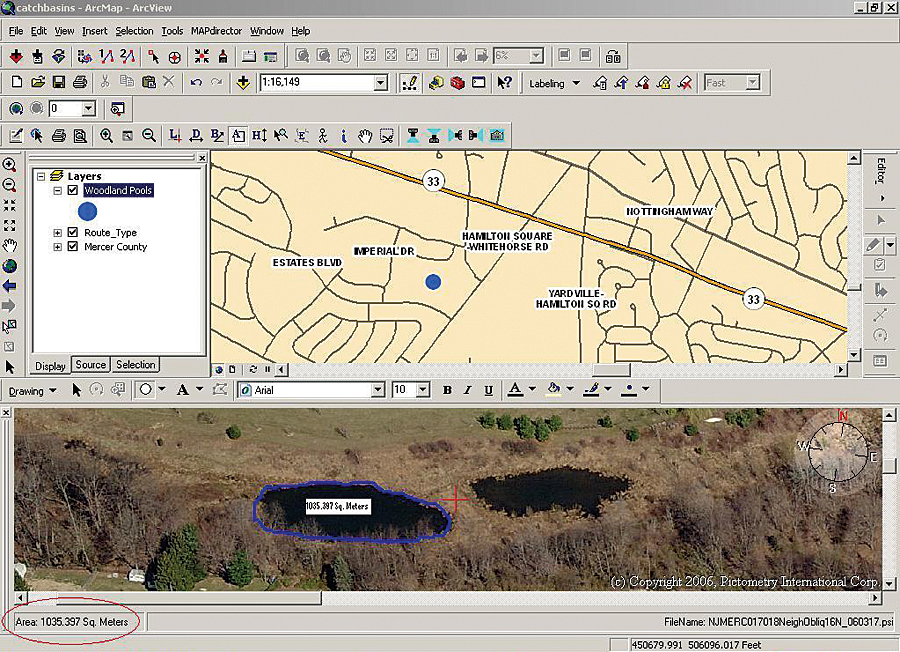
Task: Click the H height measurement tool
Action: [x=259, y=135]
